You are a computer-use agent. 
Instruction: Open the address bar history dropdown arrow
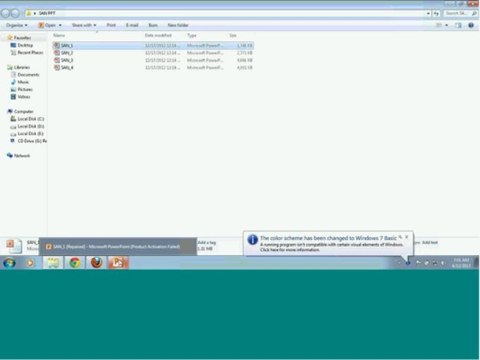(428, 13)
